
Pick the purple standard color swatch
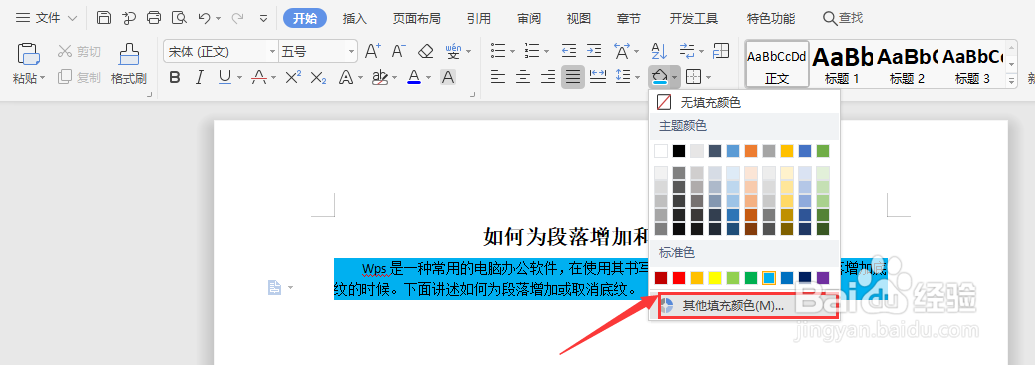(x=822, y=278)
